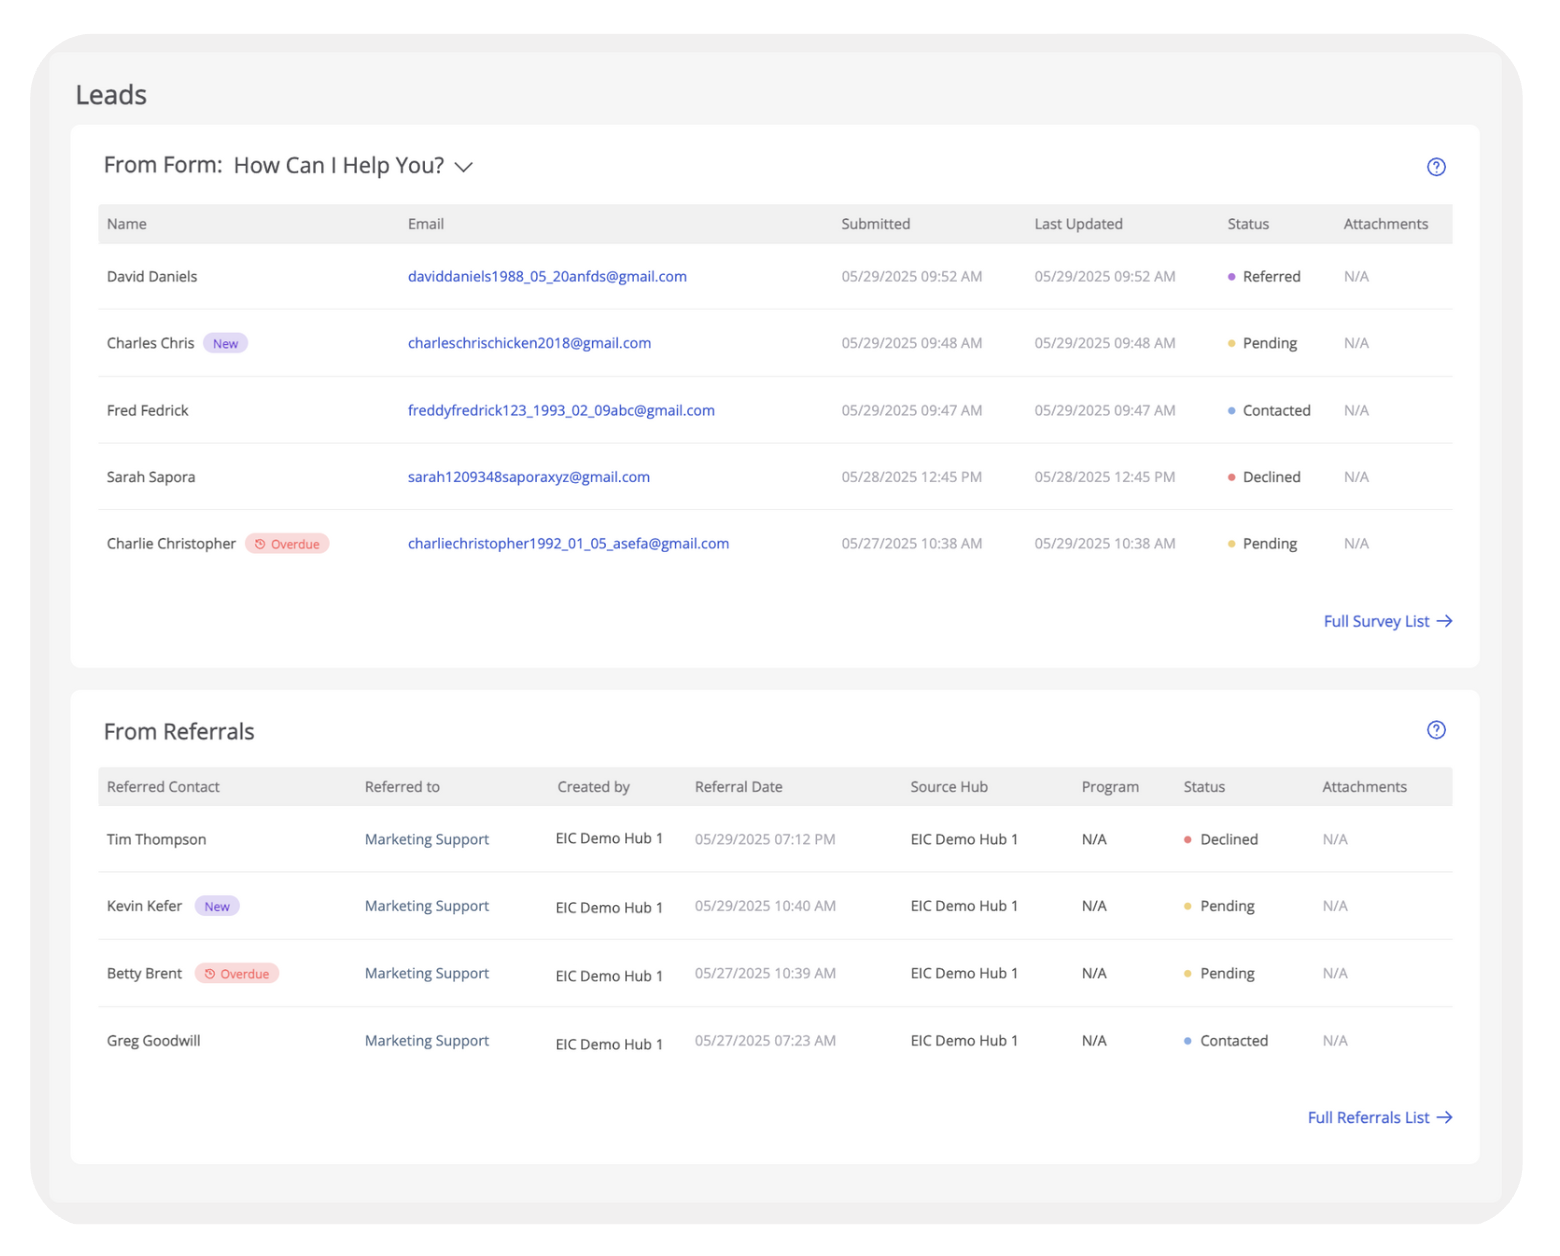Expand the How Can I Help You form dropdown
Image resolution: width=1560 pixels, height=1256 pixels.
click(463, 167)
